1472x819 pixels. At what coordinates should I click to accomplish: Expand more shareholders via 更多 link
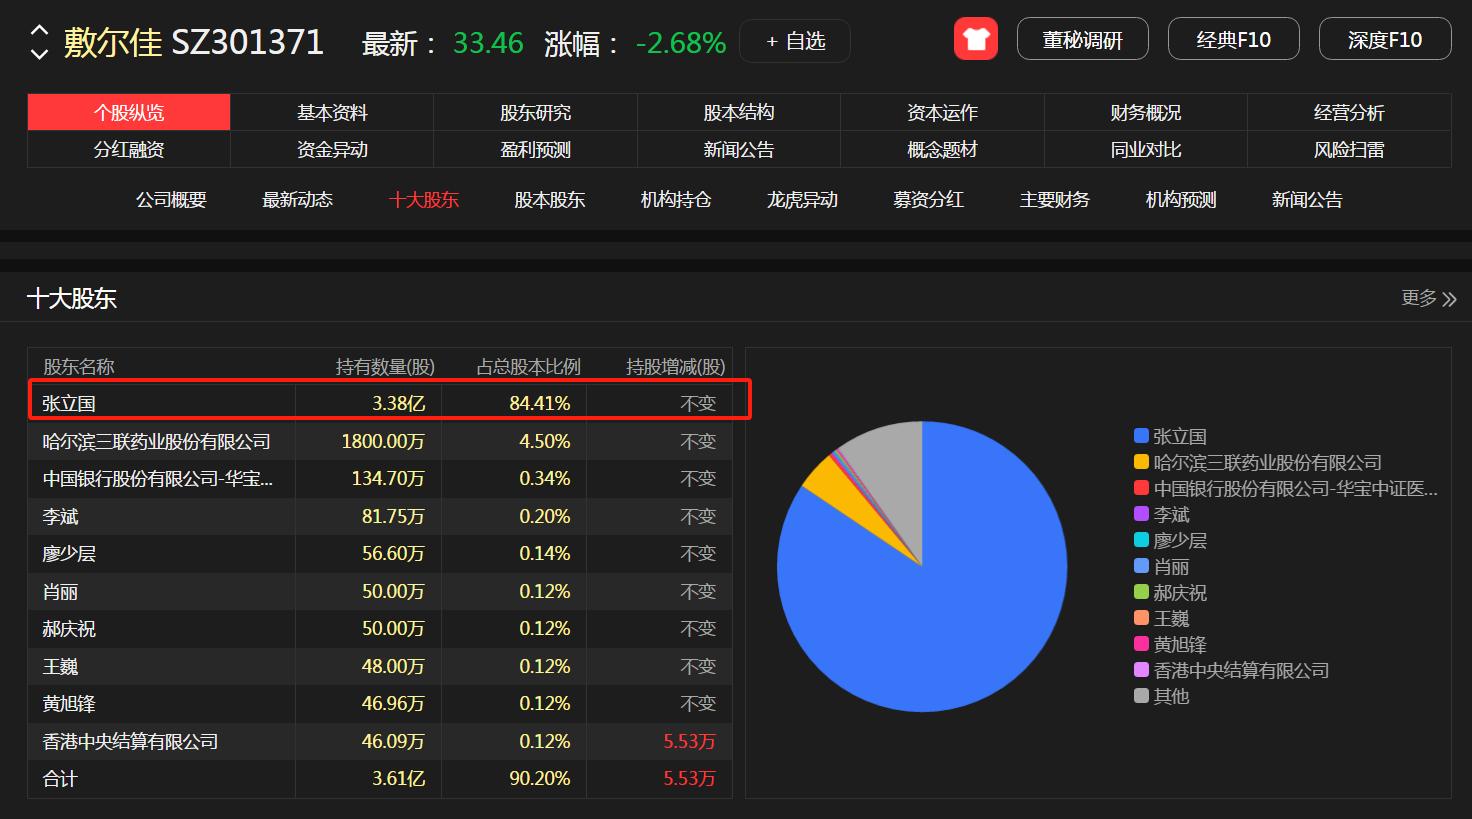tap(1428, 298)
